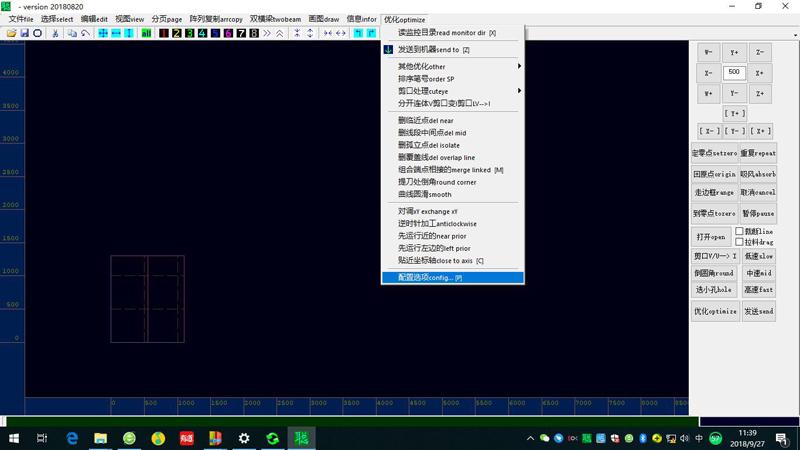
Task: Click the save floppy disk toolbar icon
Action: coord(24,33)
